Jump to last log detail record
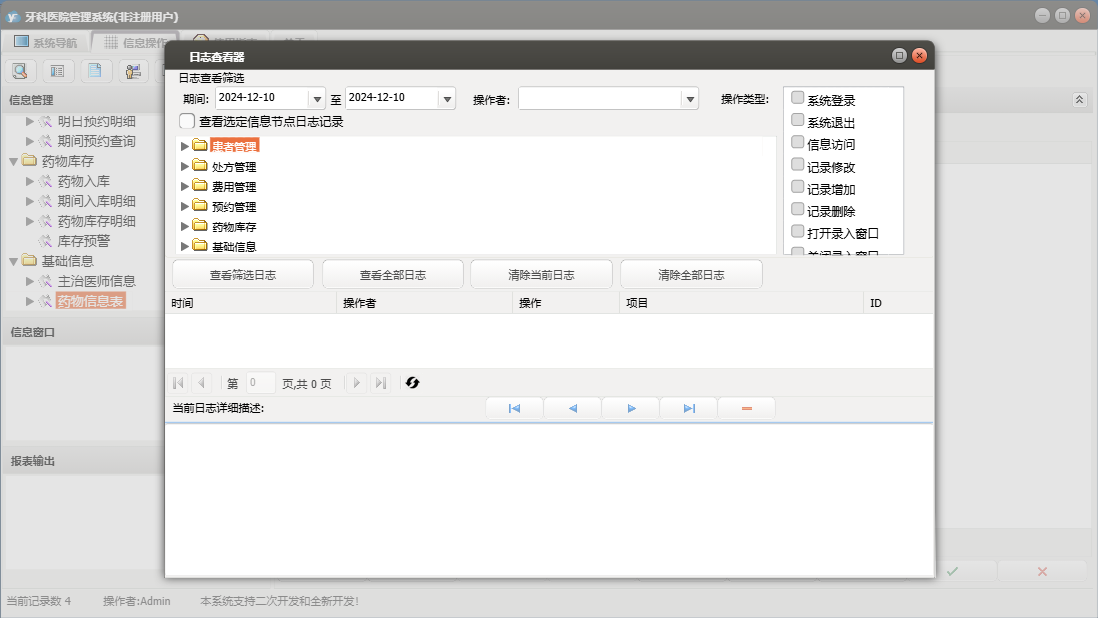 tap(689, 409)
